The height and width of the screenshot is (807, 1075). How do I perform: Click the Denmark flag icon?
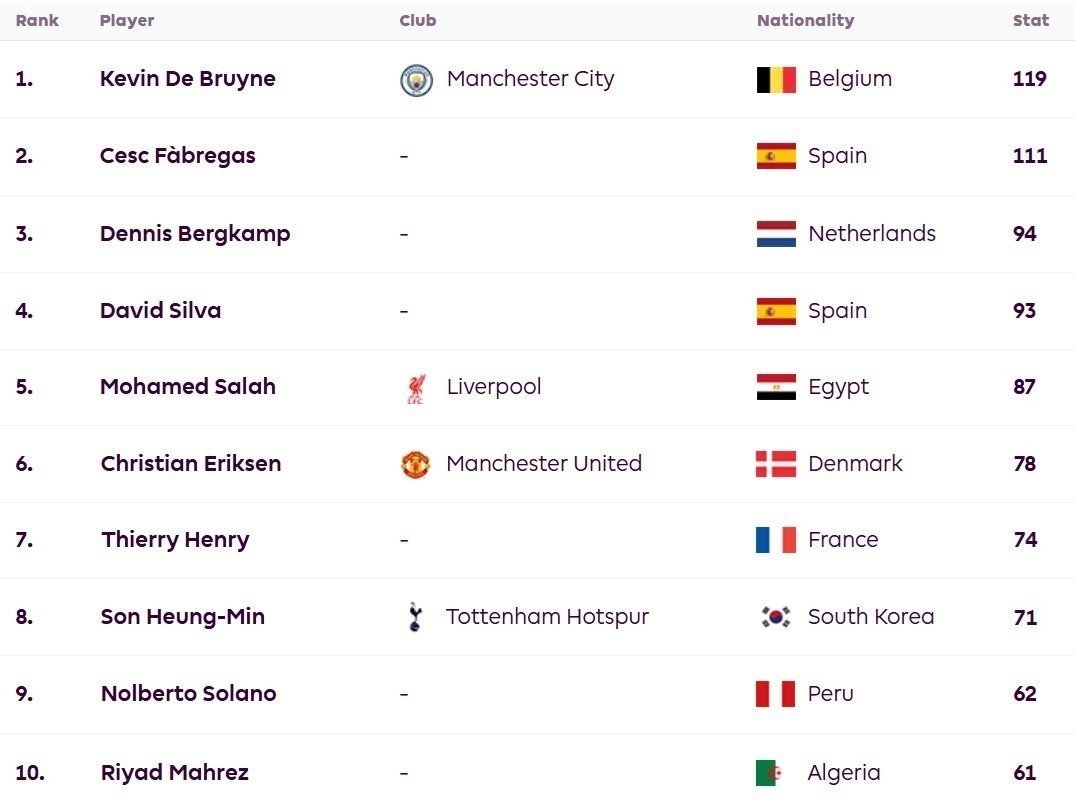776,463
